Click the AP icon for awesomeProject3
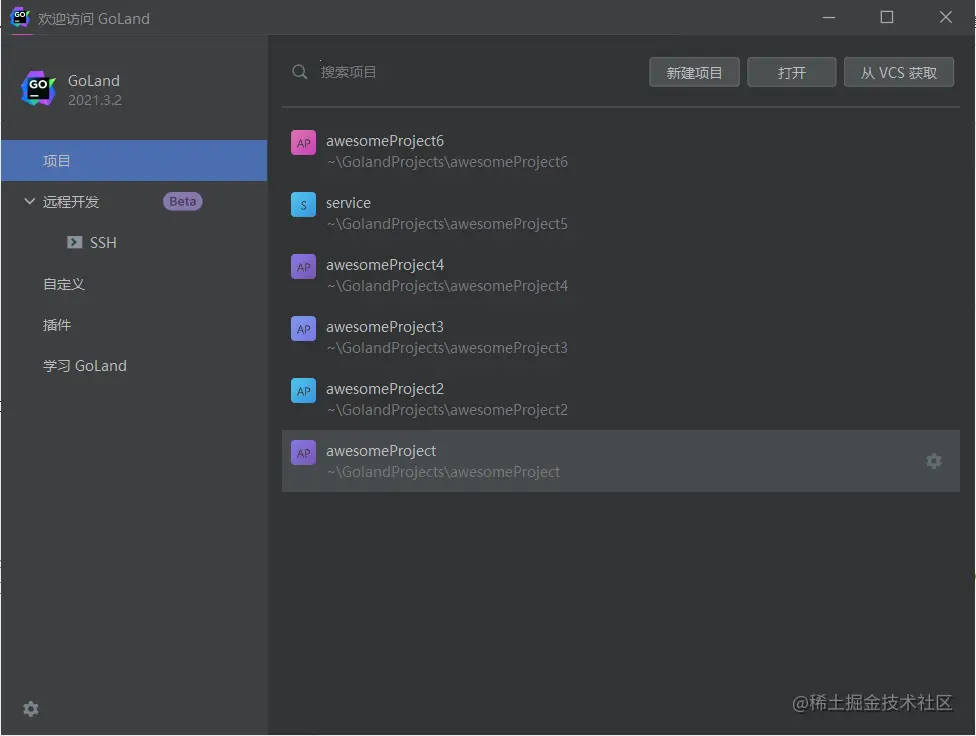 coord(303,329)
